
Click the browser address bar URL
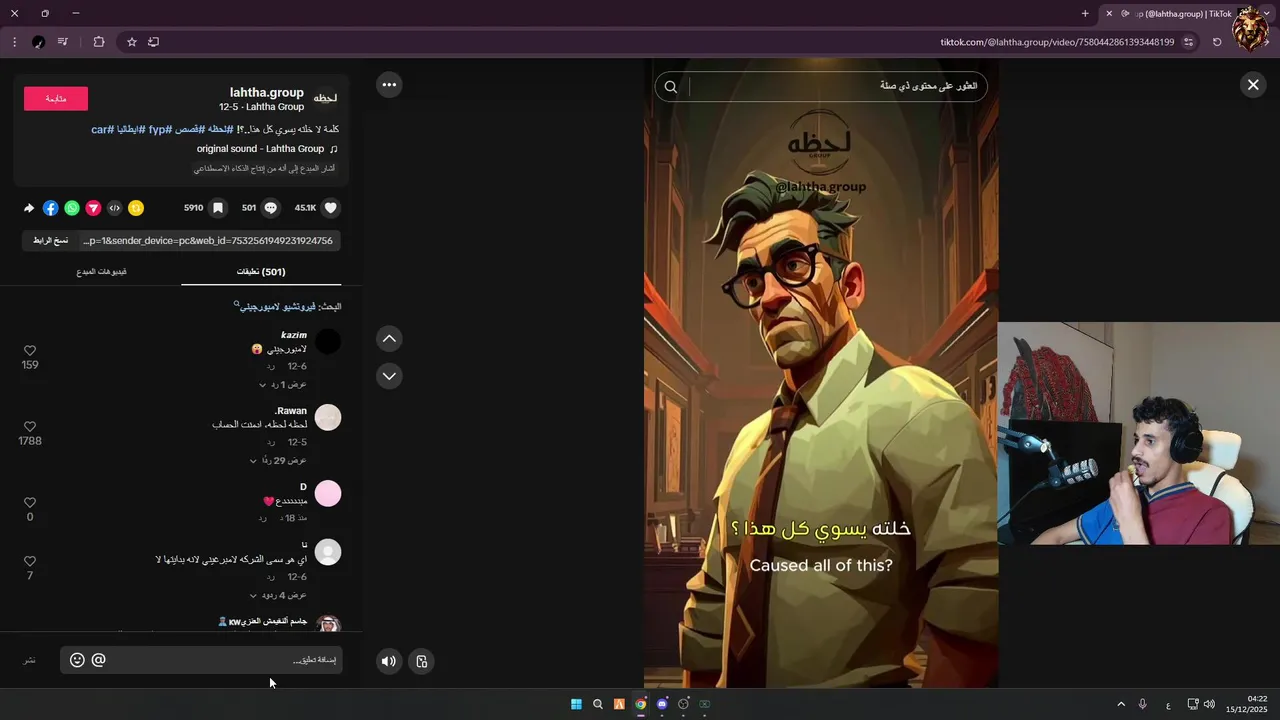[1057, 42]
